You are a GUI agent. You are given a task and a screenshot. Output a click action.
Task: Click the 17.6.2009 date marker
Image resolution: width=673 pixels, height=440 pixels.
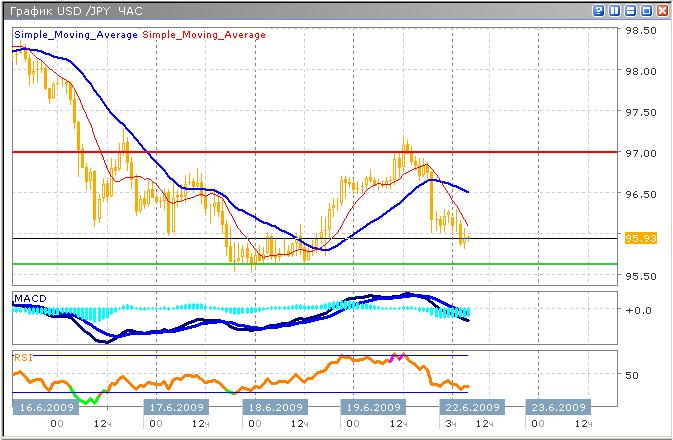tap(176, 408)
